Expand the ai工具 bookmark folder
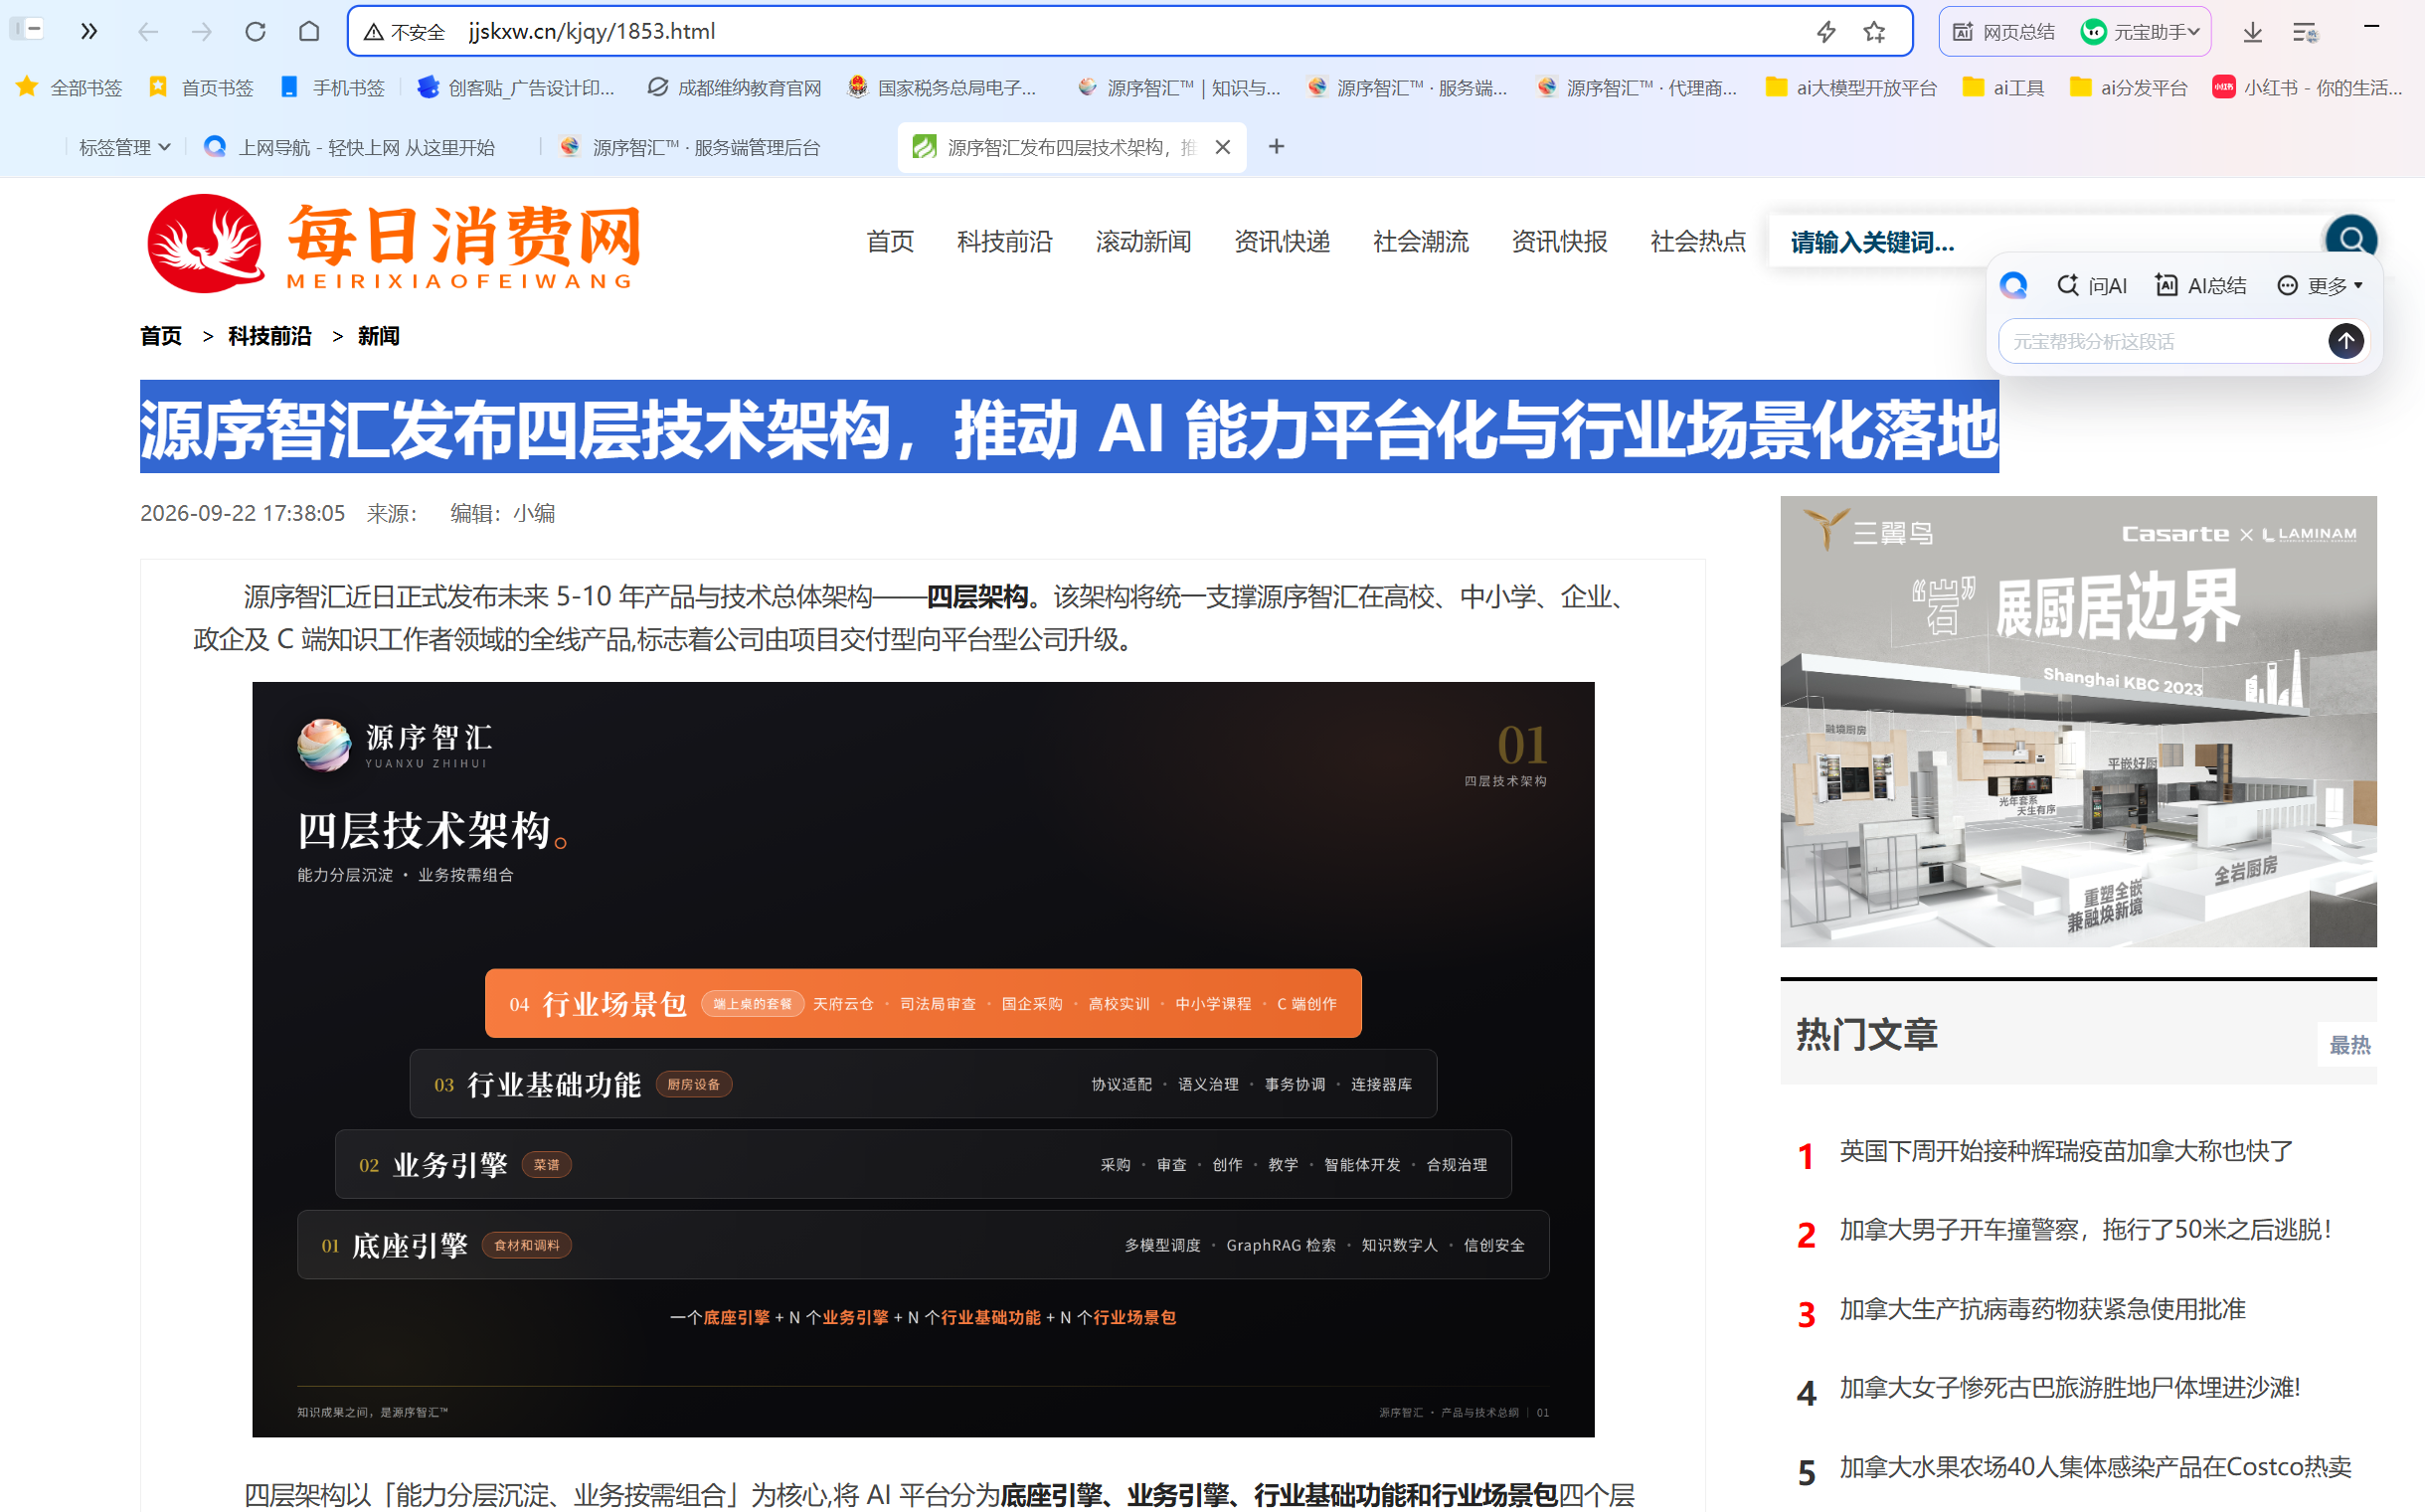This screenshot has height=1512, width=2425. tap(2003, 87)
